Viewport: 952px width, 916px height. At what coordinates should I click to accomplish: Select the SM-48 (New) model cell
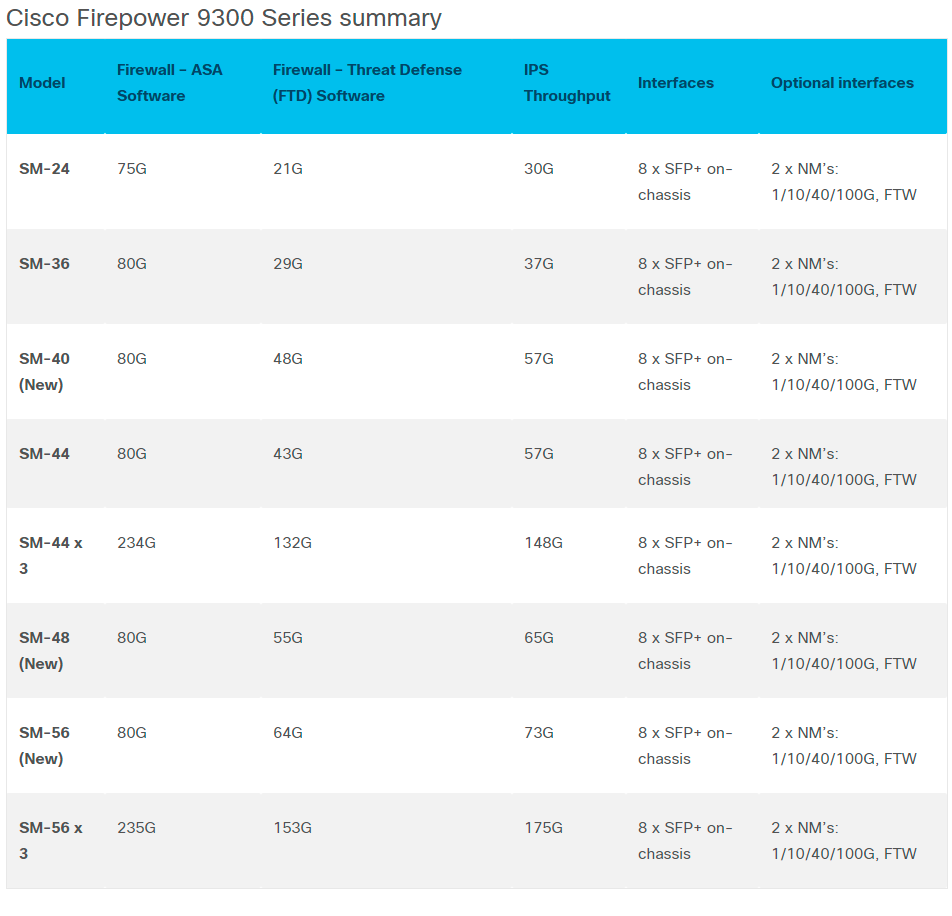(45, 650)
